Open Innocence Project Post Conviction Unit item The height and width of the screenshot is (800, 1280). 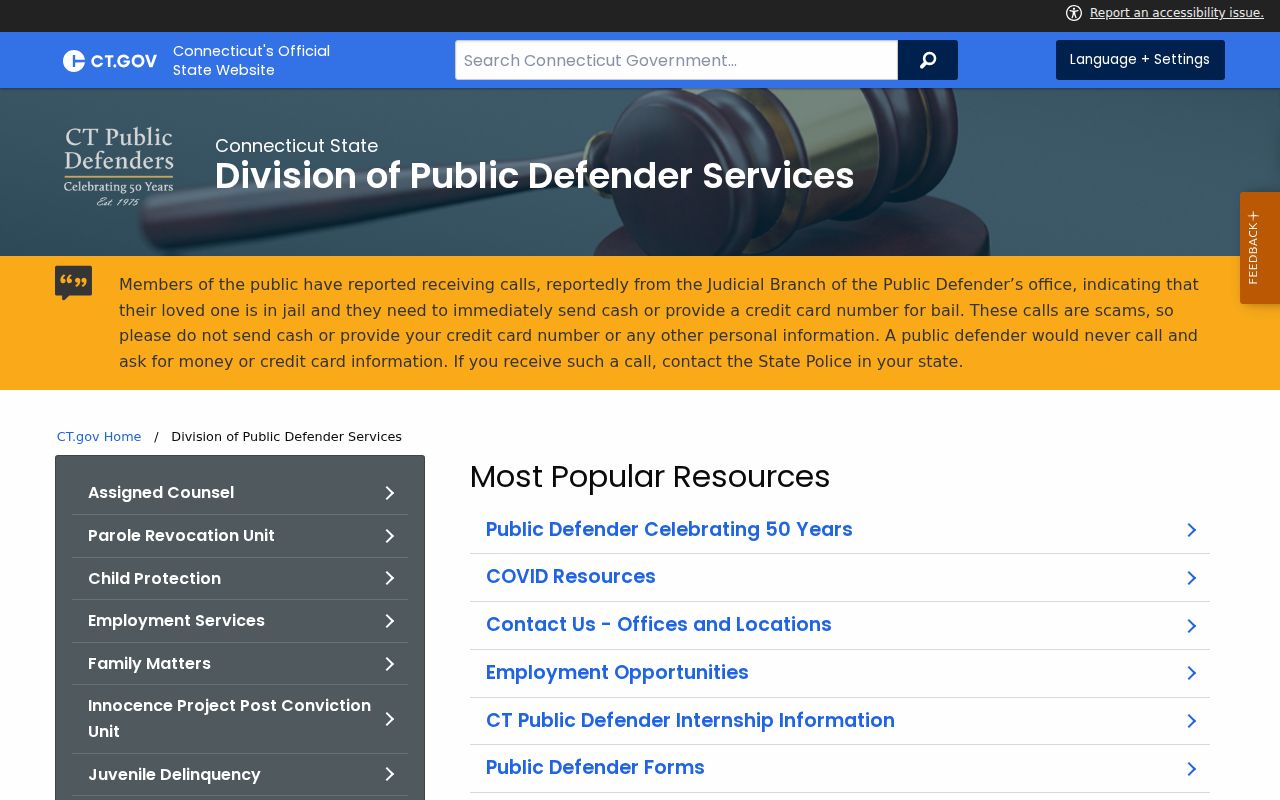coord(240,719)
